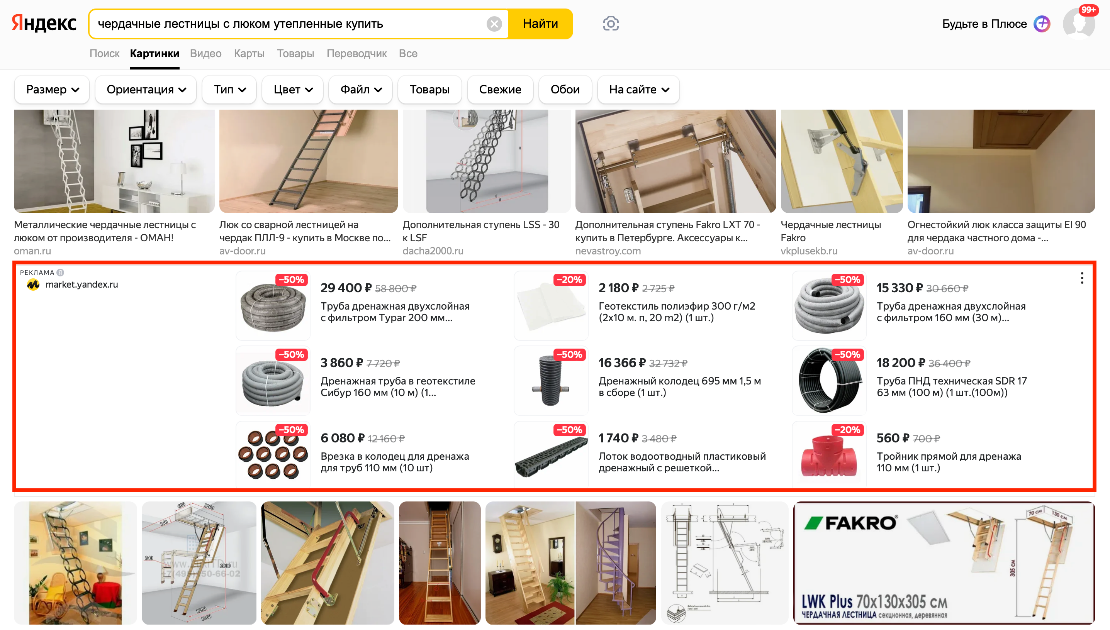Open the FAKRO LWK Plus ladder thumbnail
Viewport: 1110px width, 630px height.
point(944,563)
